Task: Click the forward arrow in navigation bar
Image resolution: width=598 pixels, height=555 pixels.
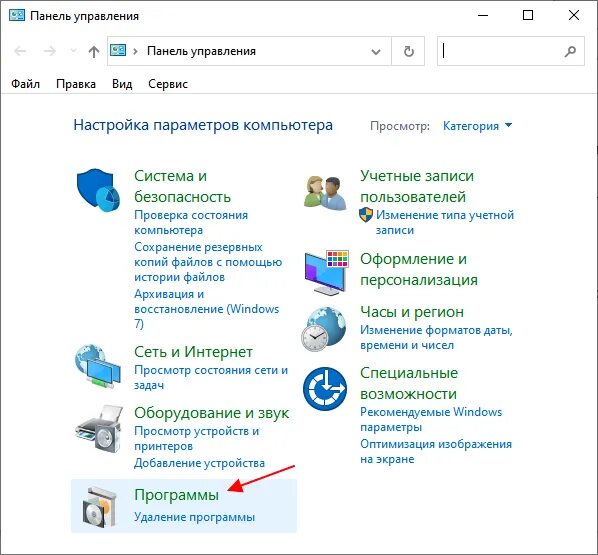Action: (x=50, y=51)
